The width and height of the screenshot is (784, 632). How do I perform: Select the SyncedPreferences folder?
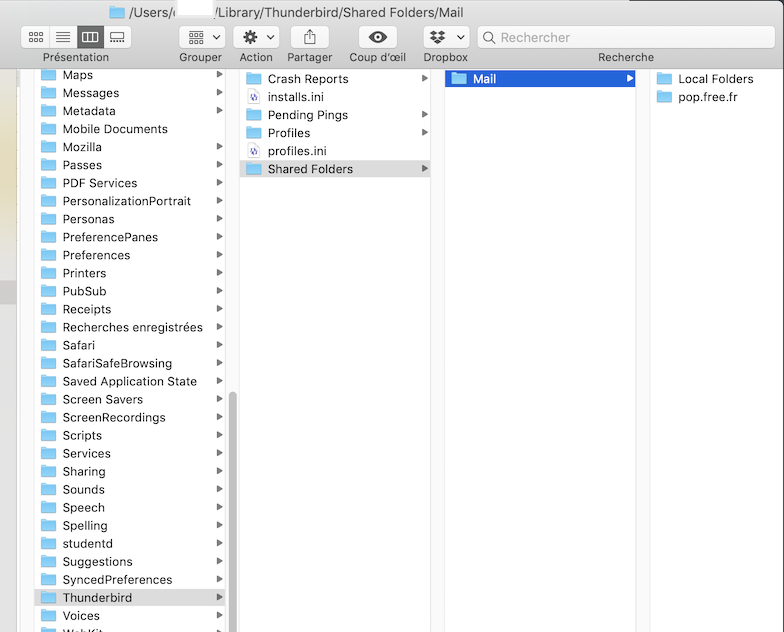[130, 579]
